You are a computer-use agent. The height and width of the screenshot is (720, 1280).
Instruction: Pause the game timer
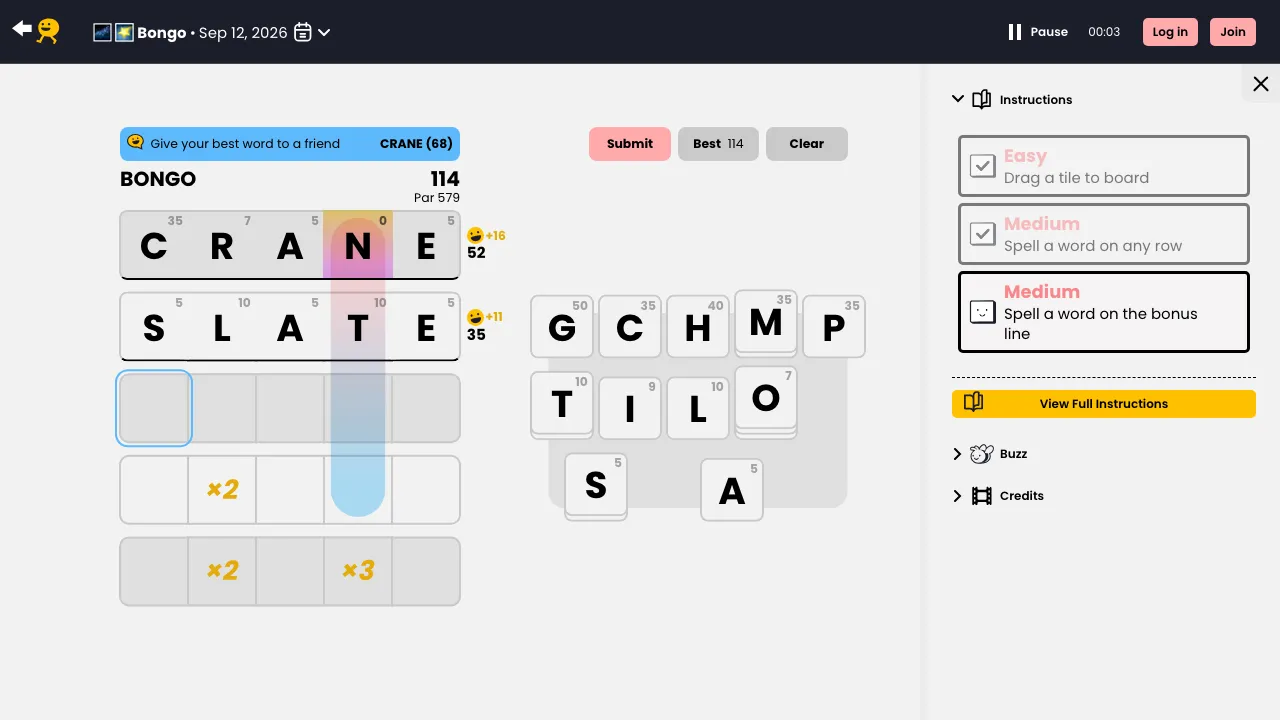coord(1038,32)
